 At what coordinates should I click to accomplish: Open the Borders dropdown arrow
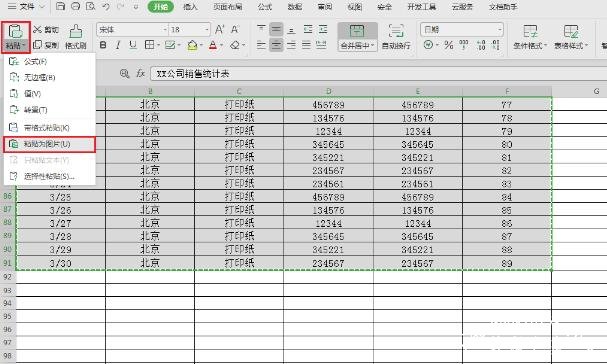[x=158, y=45]
